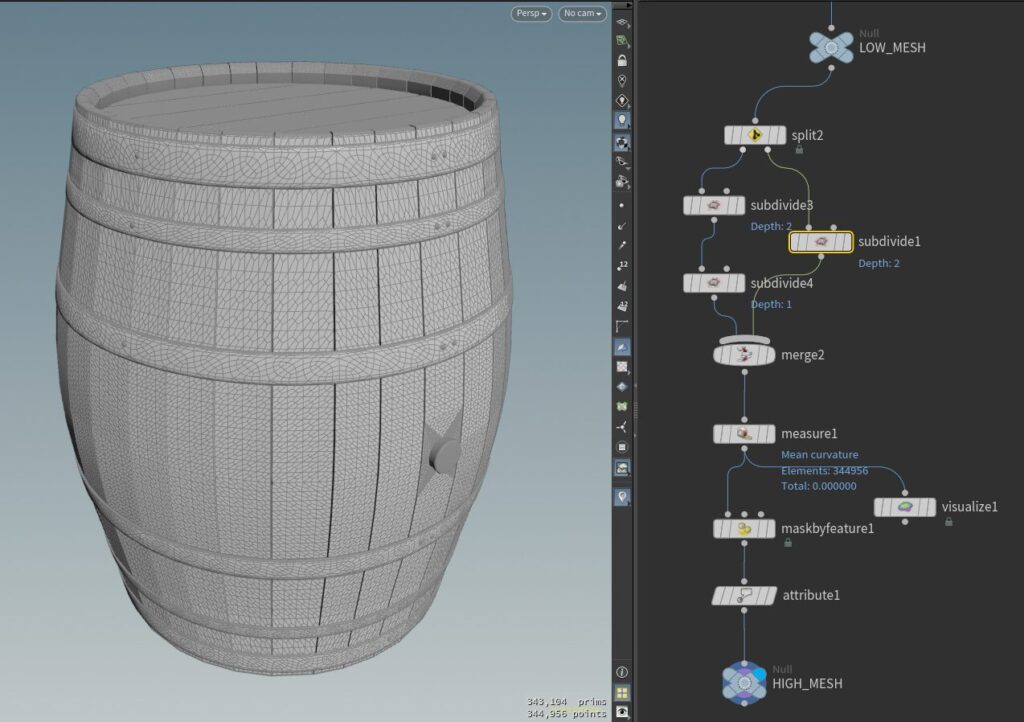Screen dimensions: 1024x722
Task: Click the info circle icon in viewport toolbar
Action: tap(622, 671)
